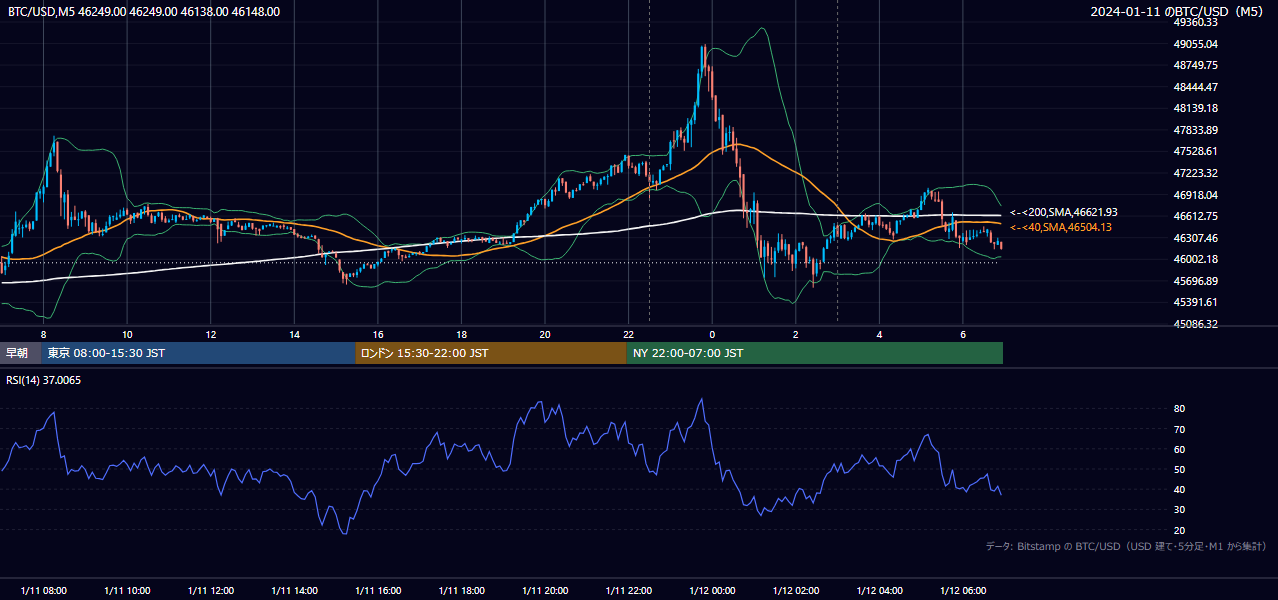This screenshot has height=600, width=1278.
Task: Click hour tick '16' under price chart
Action: click(x=378, y=334)
